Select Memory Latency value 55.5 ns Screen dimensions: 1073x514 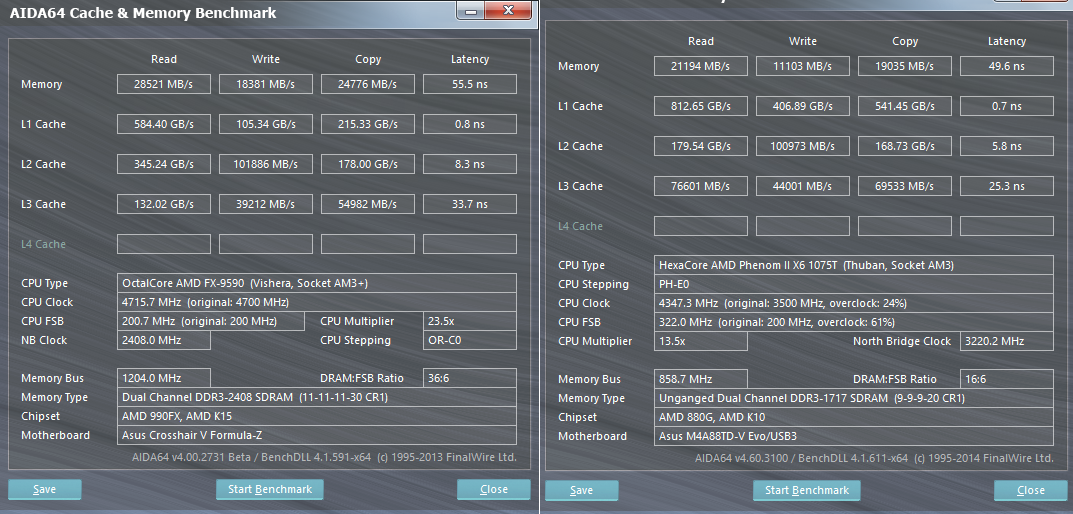[x=469, y=84]
